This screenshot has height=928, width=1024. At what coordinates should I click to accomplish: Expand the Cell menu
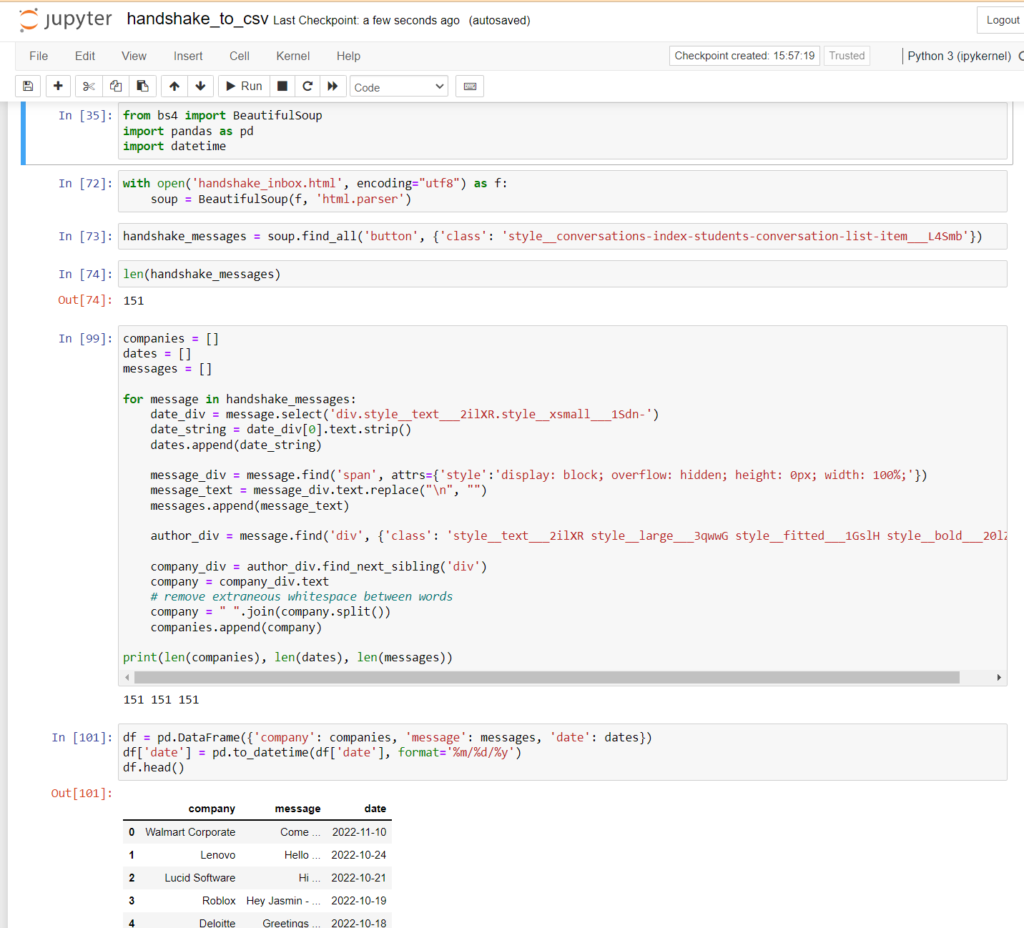239,56
